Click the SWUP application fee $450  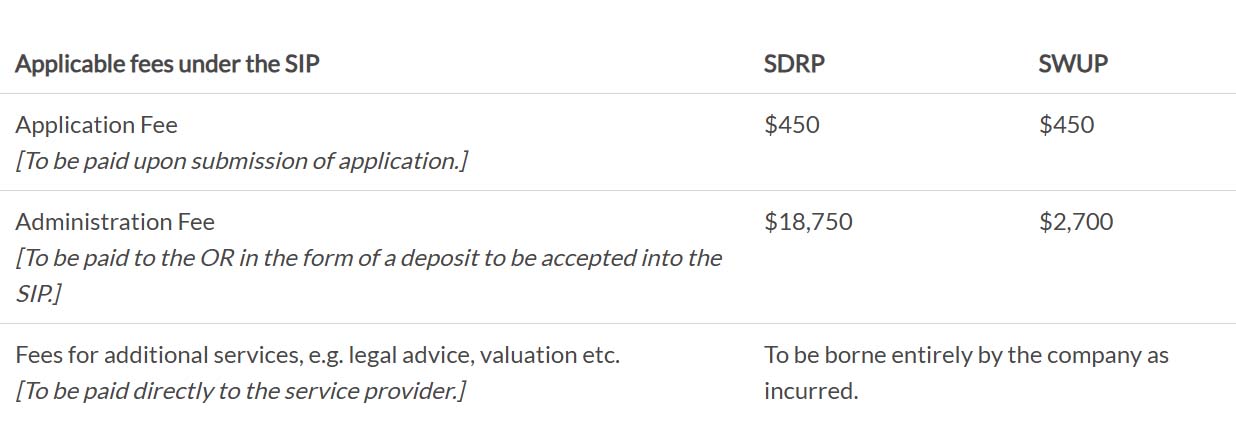[1066, 125]
